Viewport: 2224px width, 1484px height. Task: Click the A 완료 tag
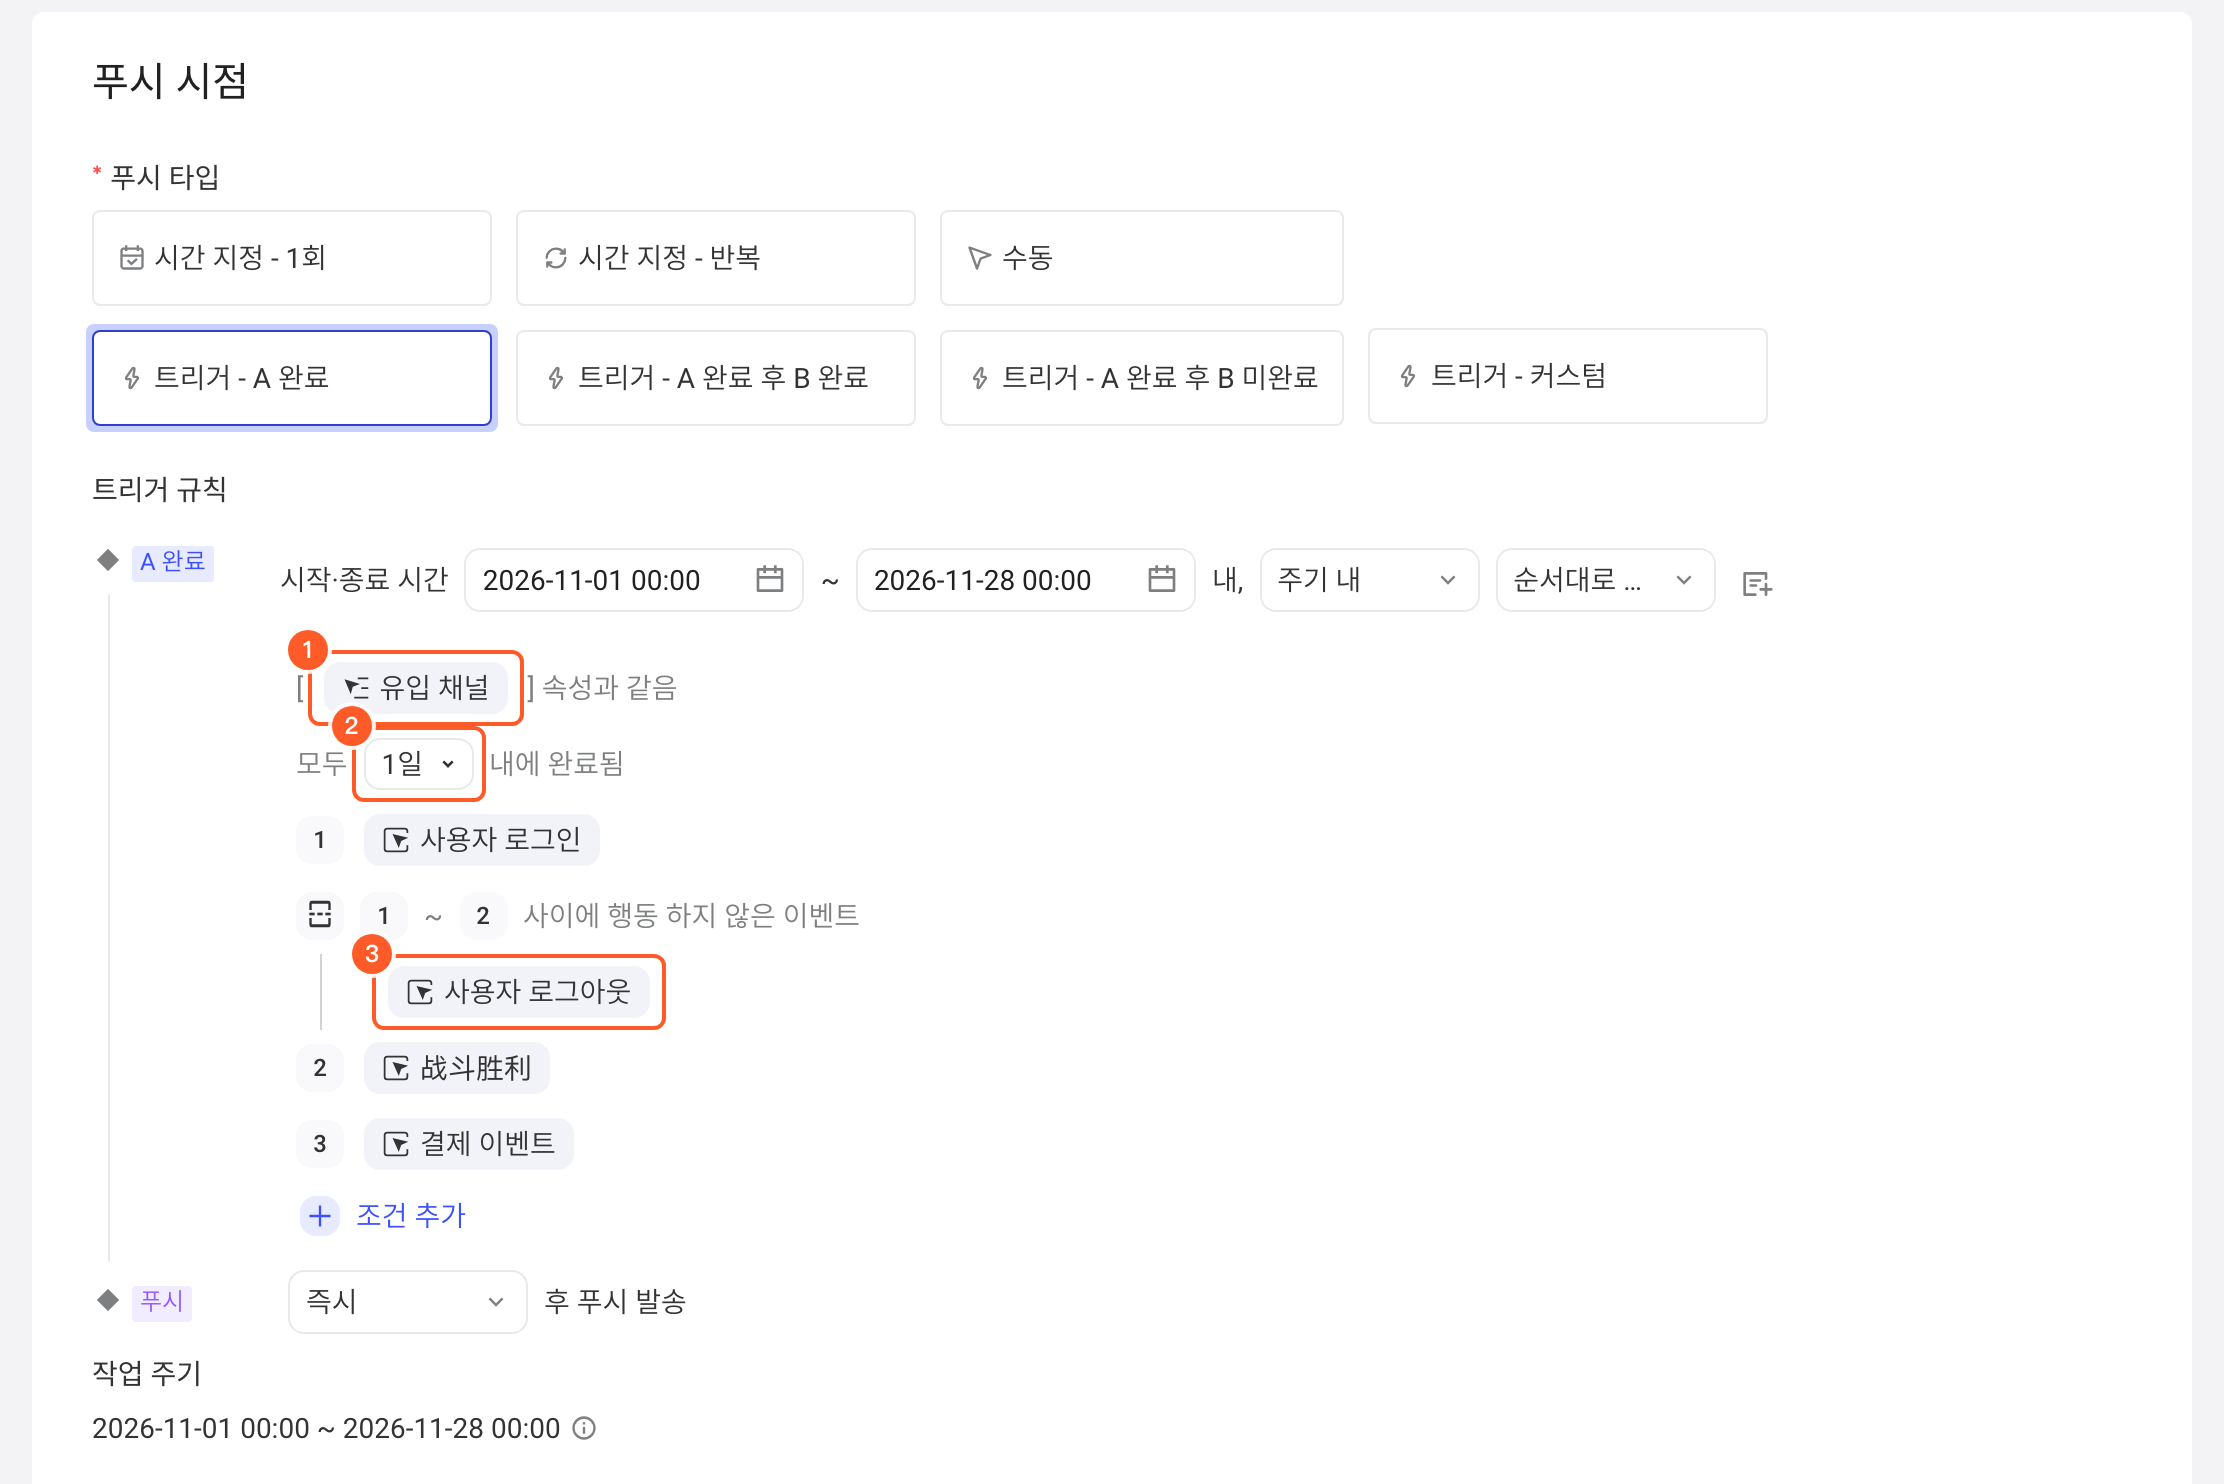click(x=173, y=562)
